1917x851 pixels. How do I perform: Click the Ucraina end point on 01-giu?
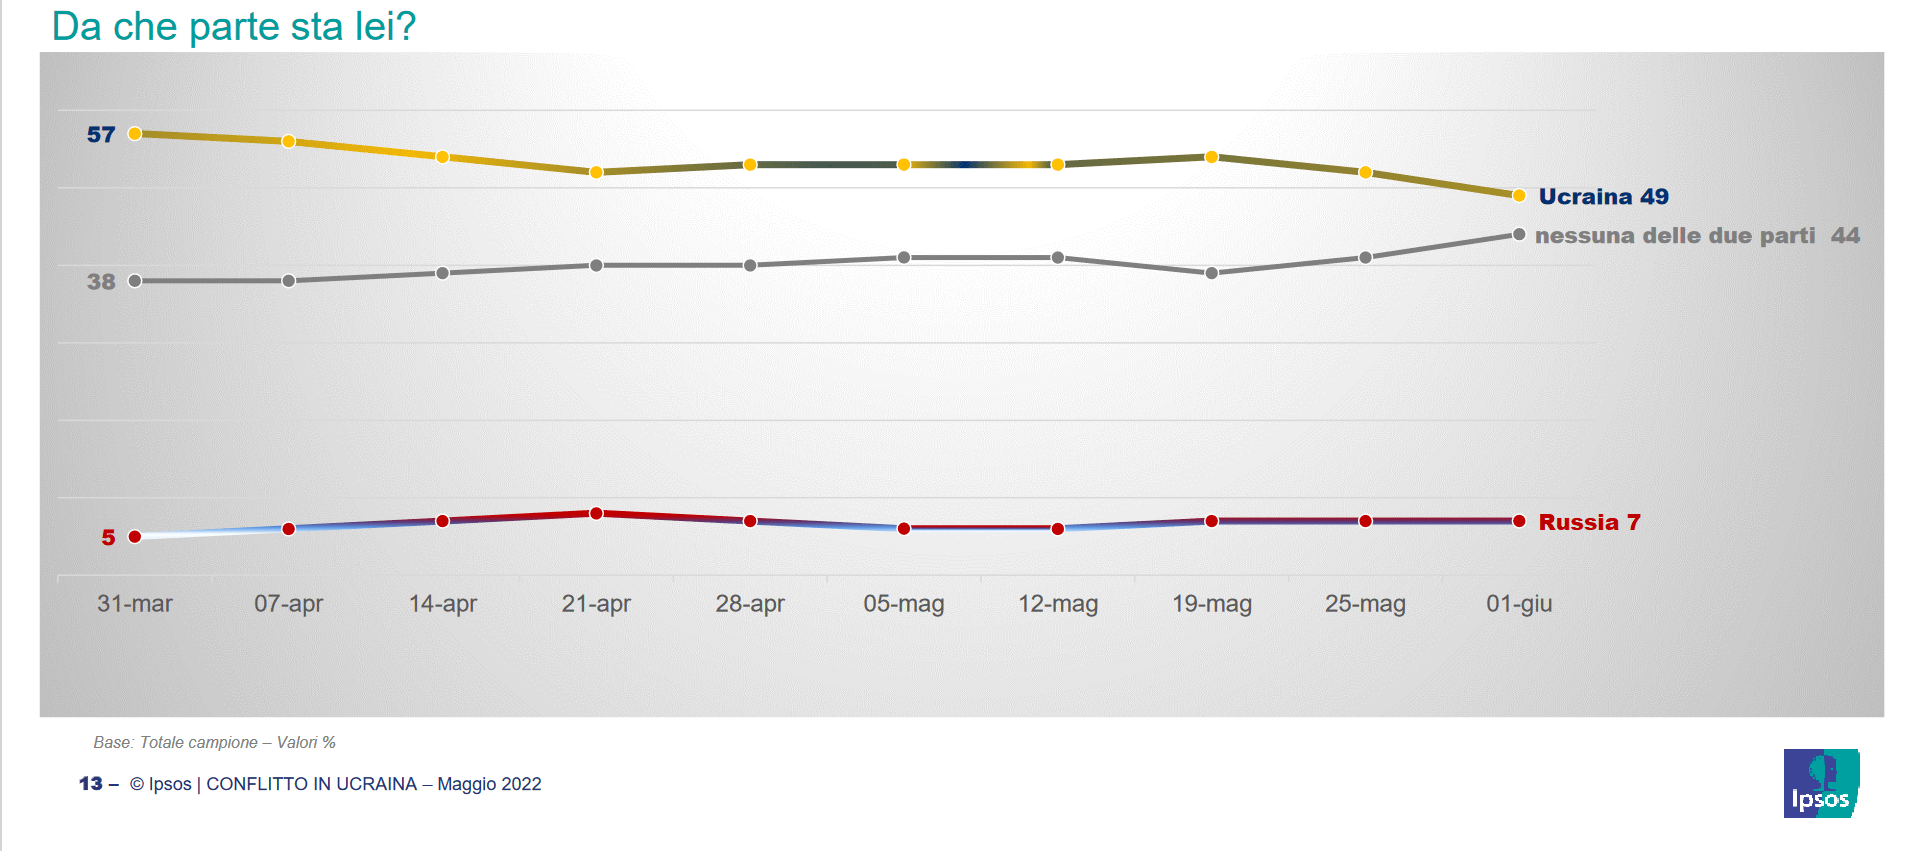coord(1518,195)
